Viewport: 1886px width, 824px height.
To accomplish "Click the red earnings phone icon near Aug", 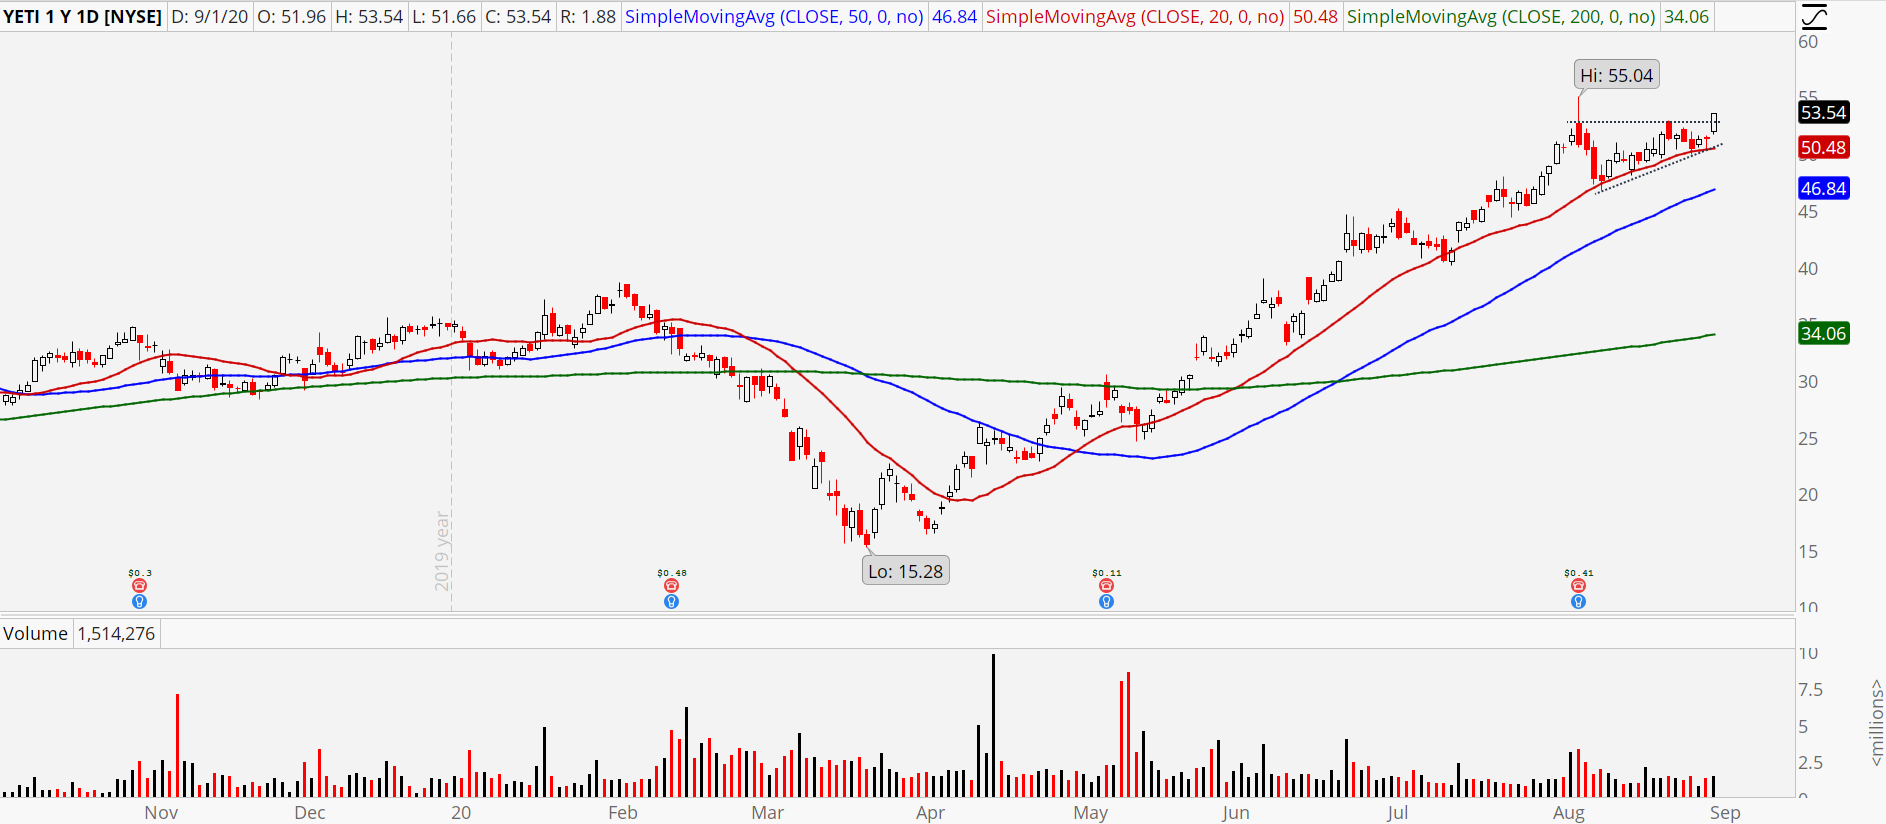I will [1578, 586].
